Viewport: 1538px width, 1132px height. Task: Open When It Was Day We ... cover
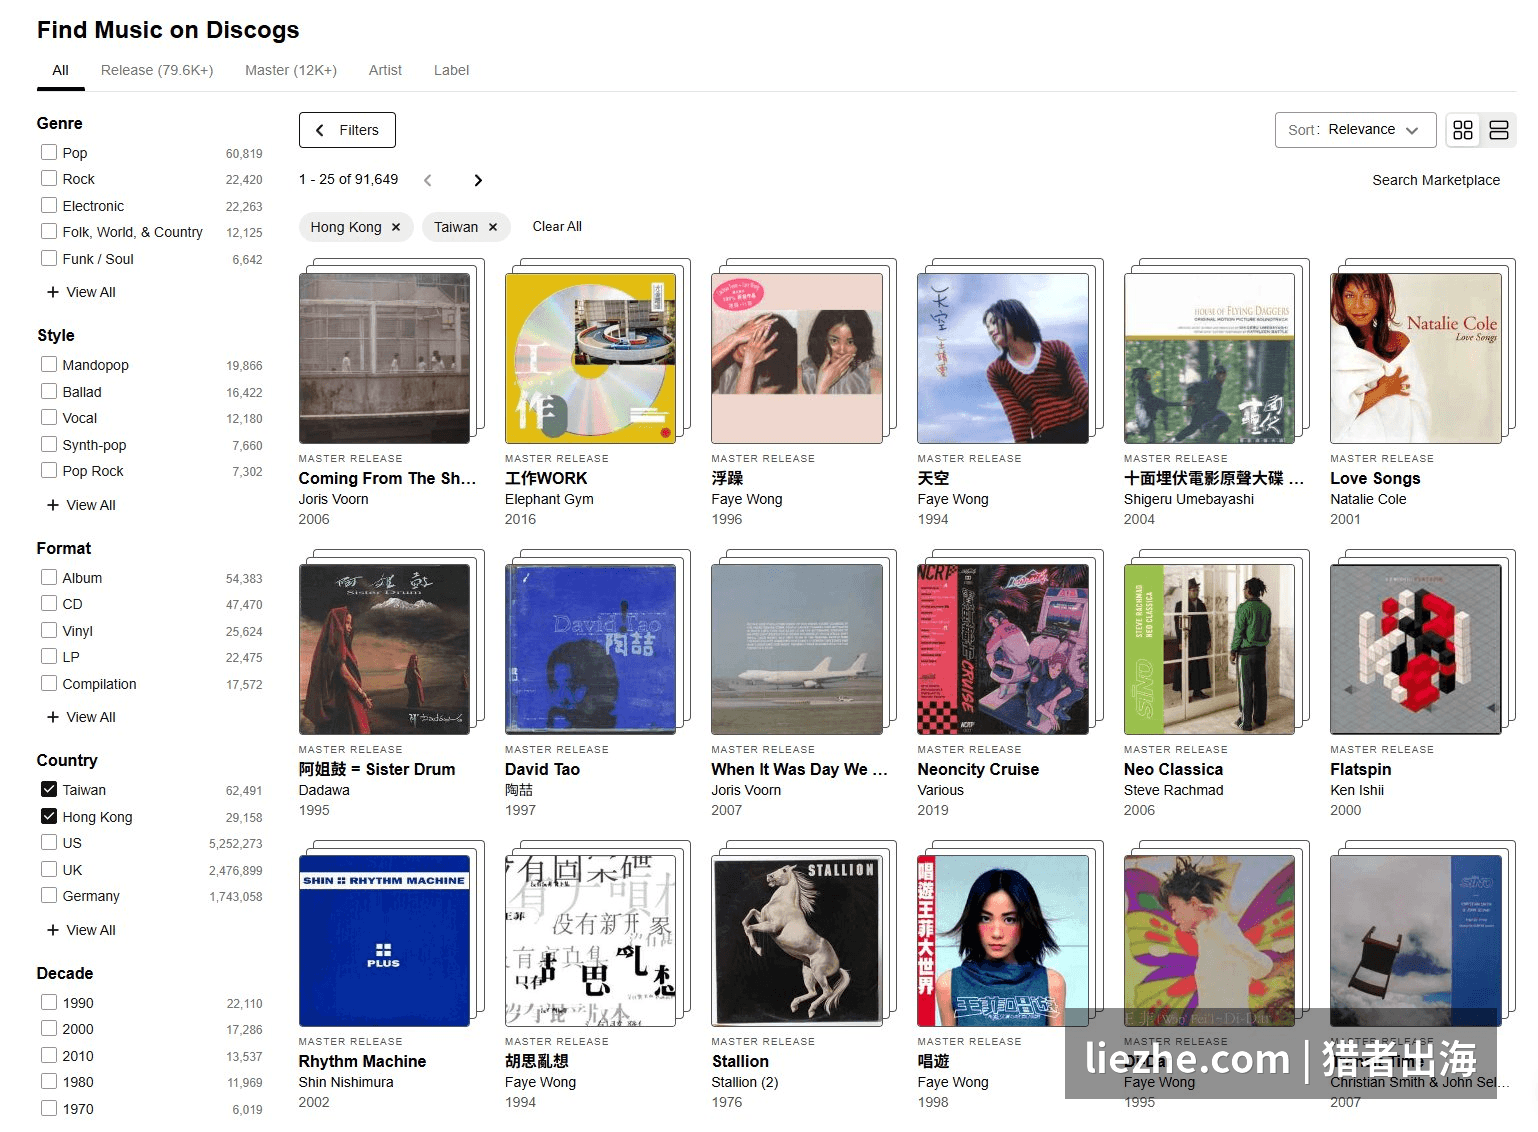pyautogui.click(x=797, y=649)
